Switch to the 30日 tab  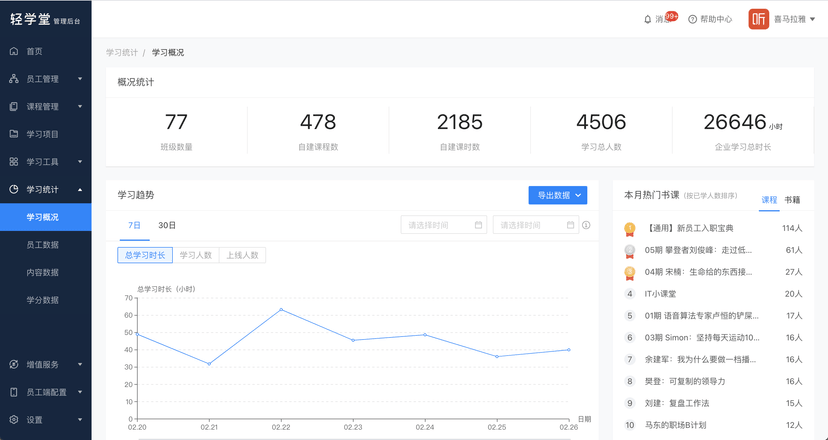(x=167, y=225)
